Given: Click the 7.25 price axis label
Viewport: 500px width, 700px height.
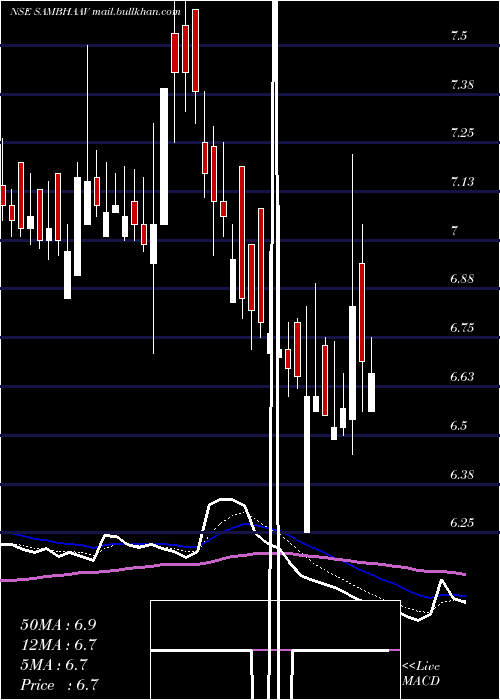Looking at the screenshot, I should (x=462, y=133).
